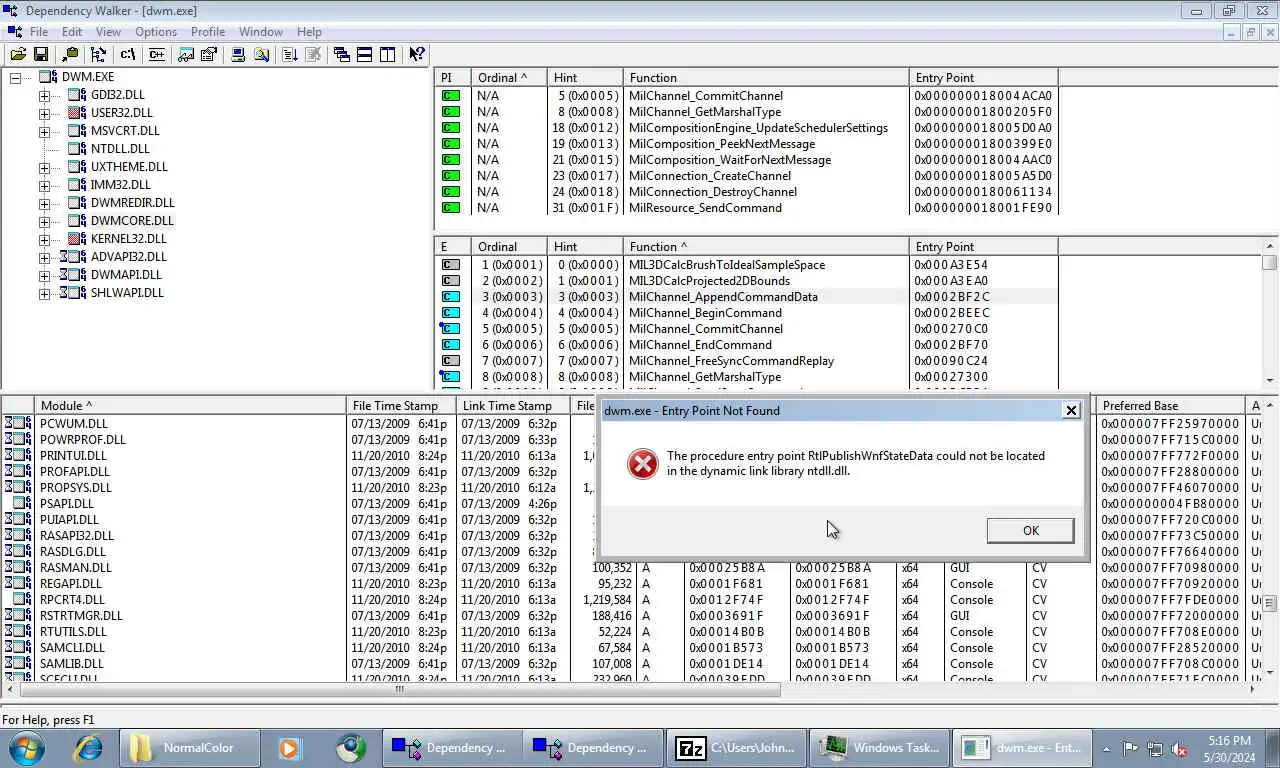Click the Tile Vertically toolbar icon
The height and width of the screenshot is (768, 1280).
tap(388, 54)
